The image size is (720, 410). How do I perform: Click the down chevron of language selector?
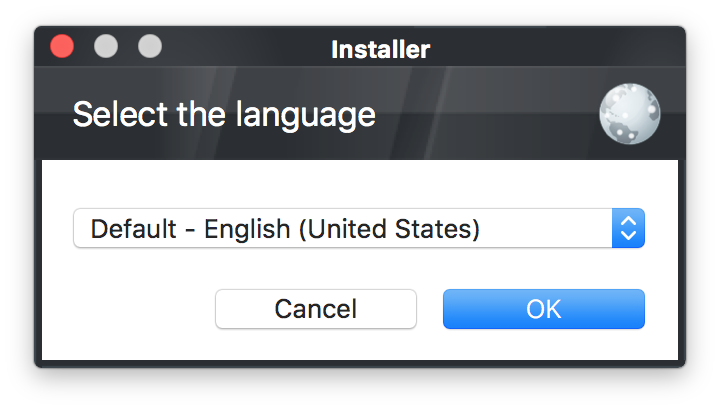628,236
